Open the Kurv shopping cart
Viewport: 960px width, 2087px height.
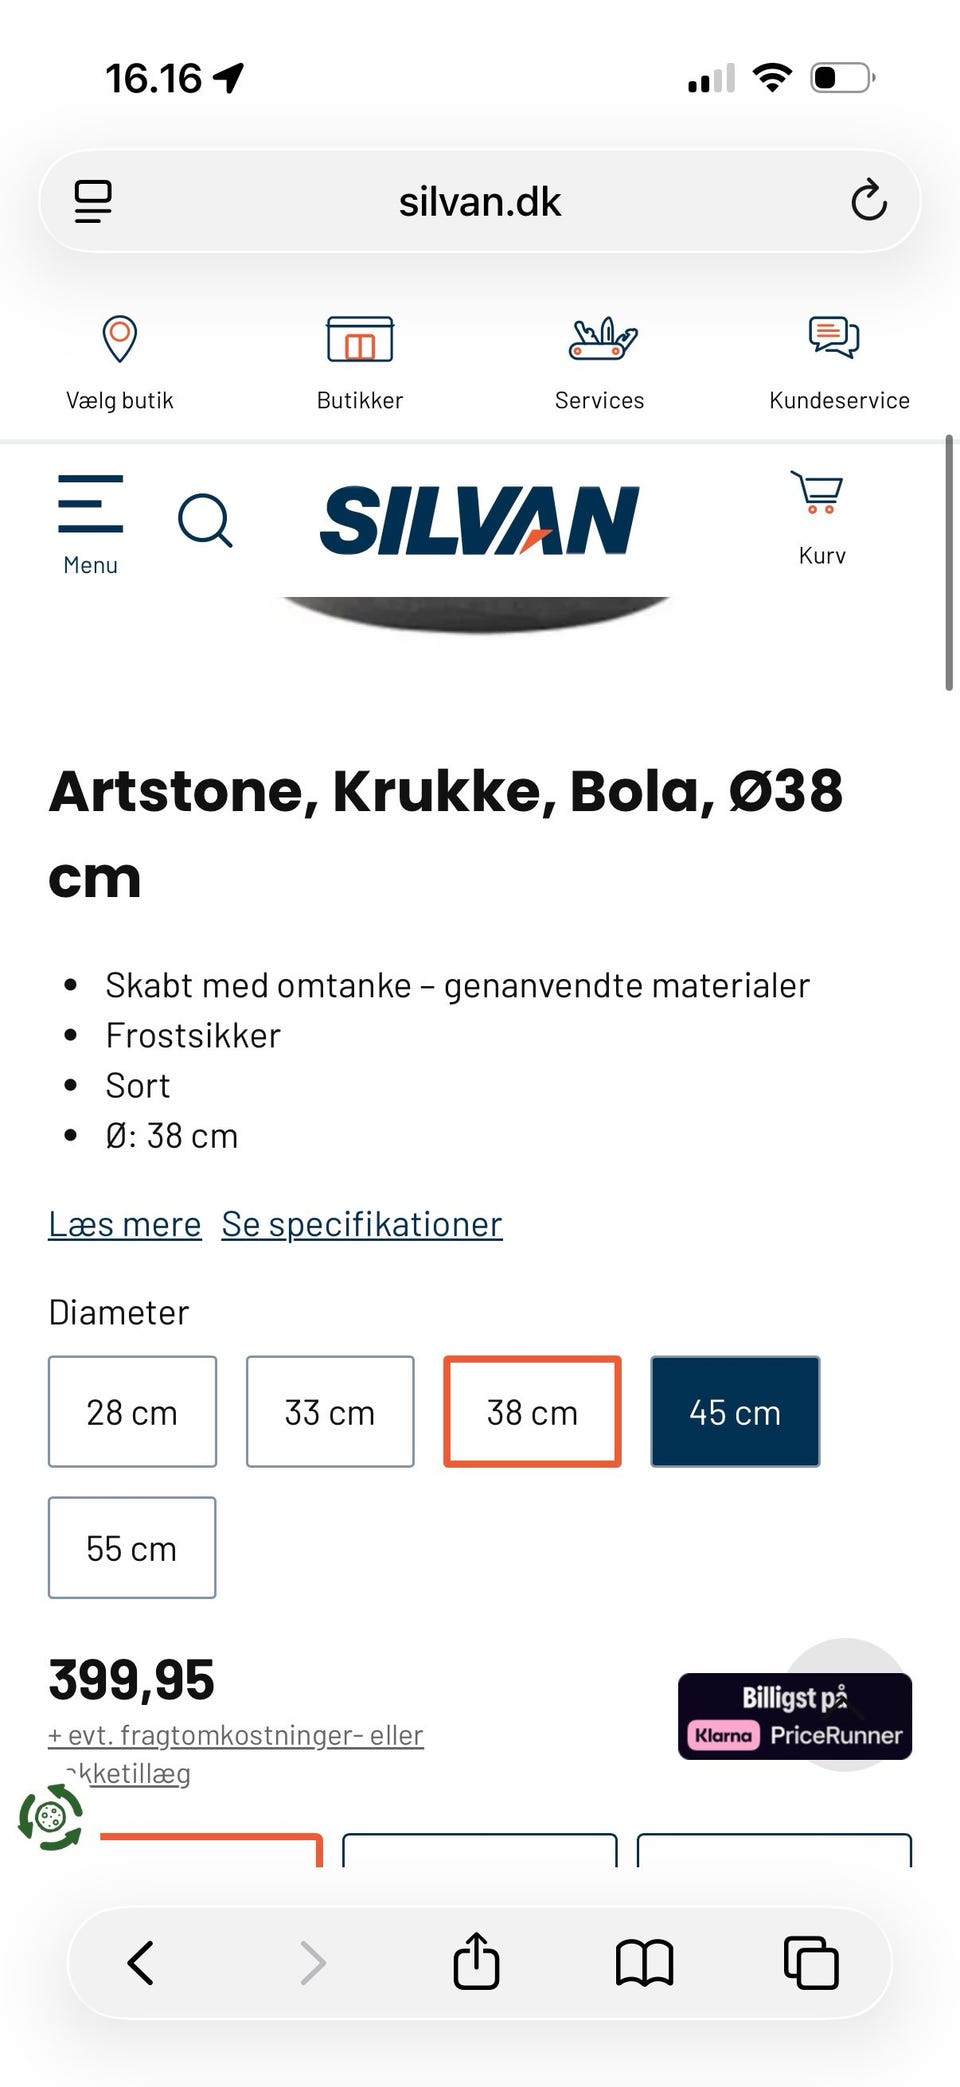(x=820, y=510)
